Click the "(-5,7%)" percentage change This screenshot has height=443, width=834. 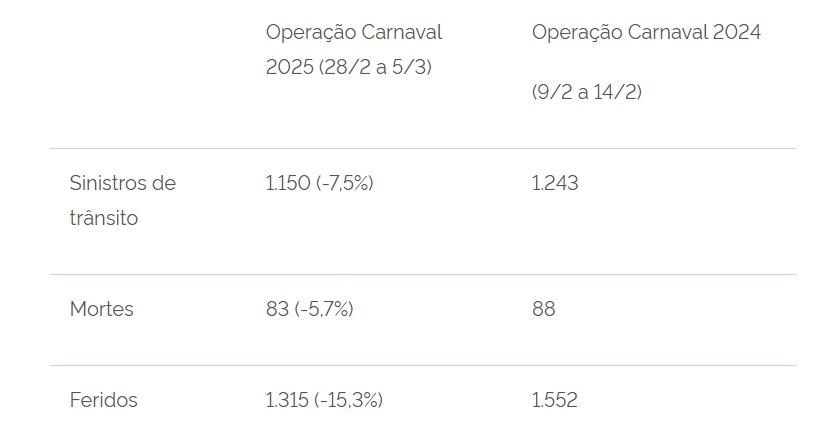pyautogui.click(x=324, y=310)
